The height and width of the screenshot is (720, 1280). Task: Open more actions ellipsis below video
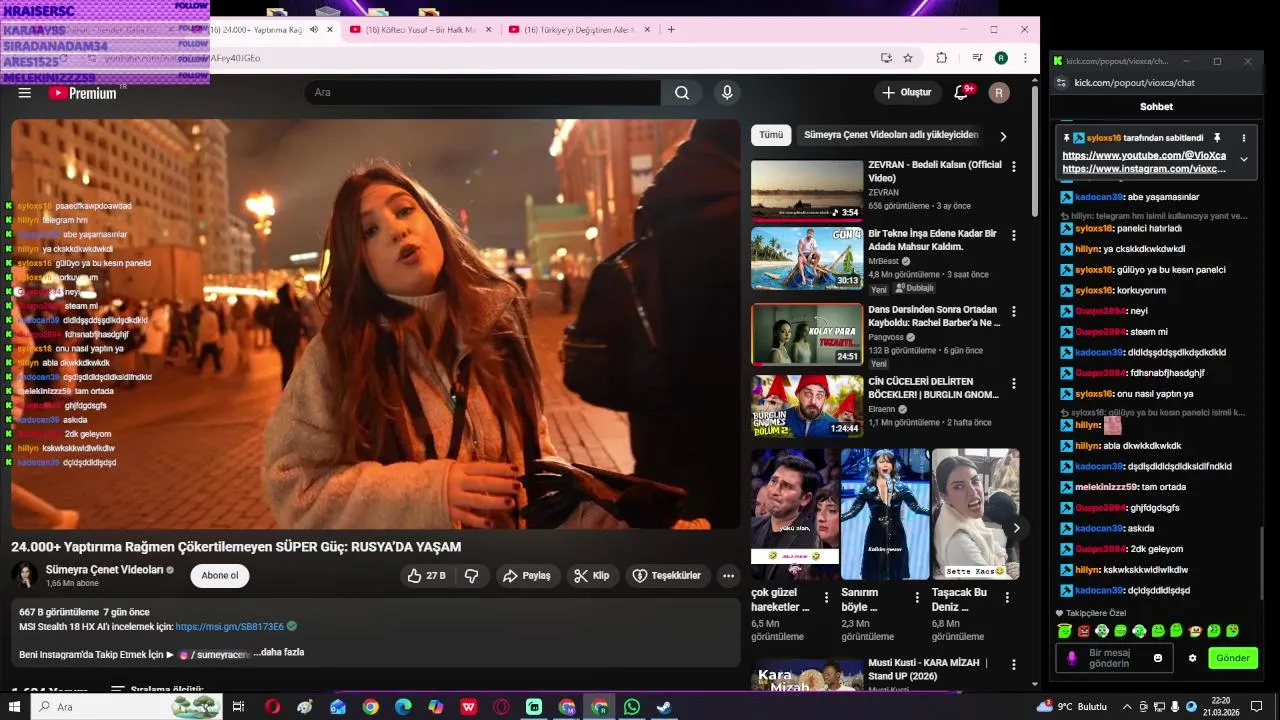point(728,576)
